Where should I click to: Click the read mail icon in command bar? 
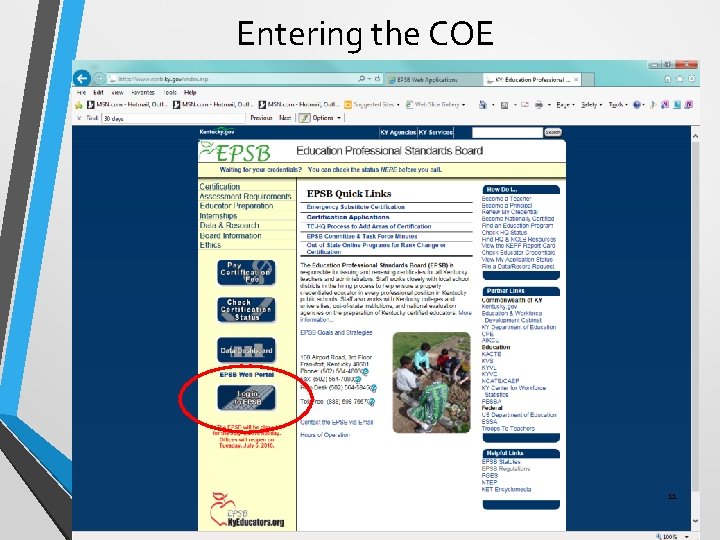coord(525,105)
